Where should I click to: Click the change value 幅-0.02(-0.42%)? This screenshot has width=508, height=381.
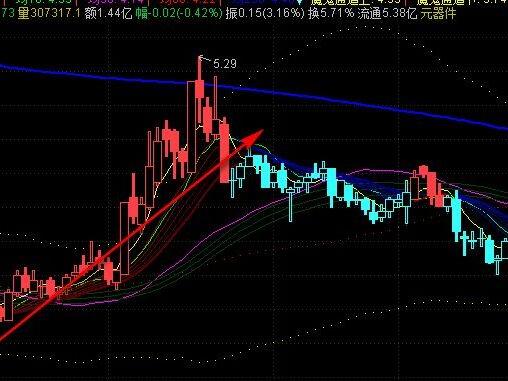point(179,14)
